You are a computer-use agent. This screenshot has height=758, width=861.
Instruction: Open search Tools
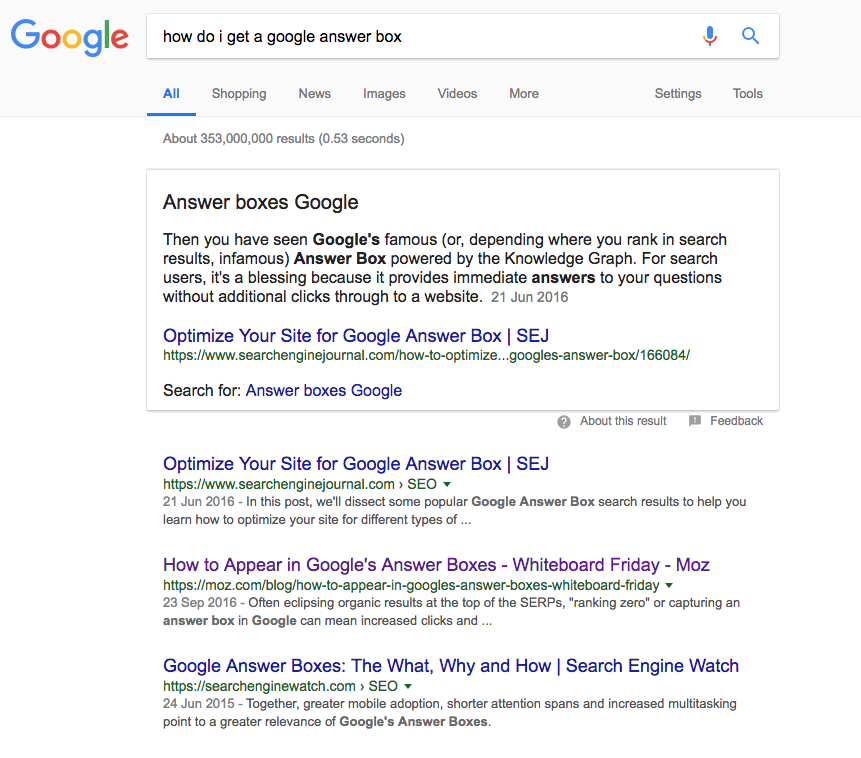(748, 94)
